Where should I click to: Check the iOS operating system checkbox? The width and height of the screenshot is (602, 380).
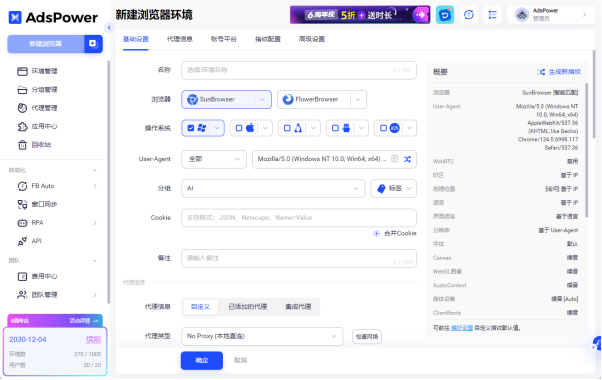(383, 128)
